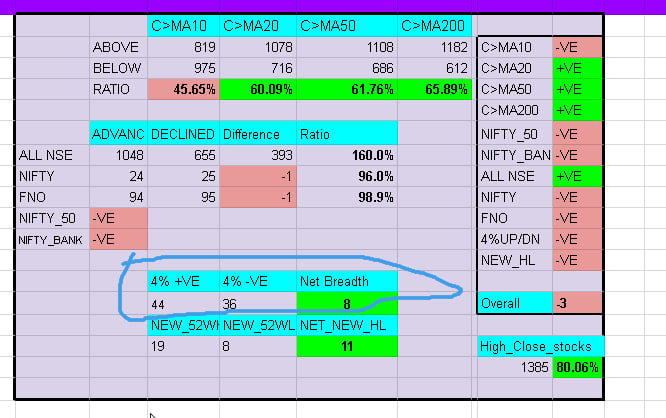Click the 160.0% ratio cell
The width and height of the screenshot is (666, 418).
(x=347, y=155)
